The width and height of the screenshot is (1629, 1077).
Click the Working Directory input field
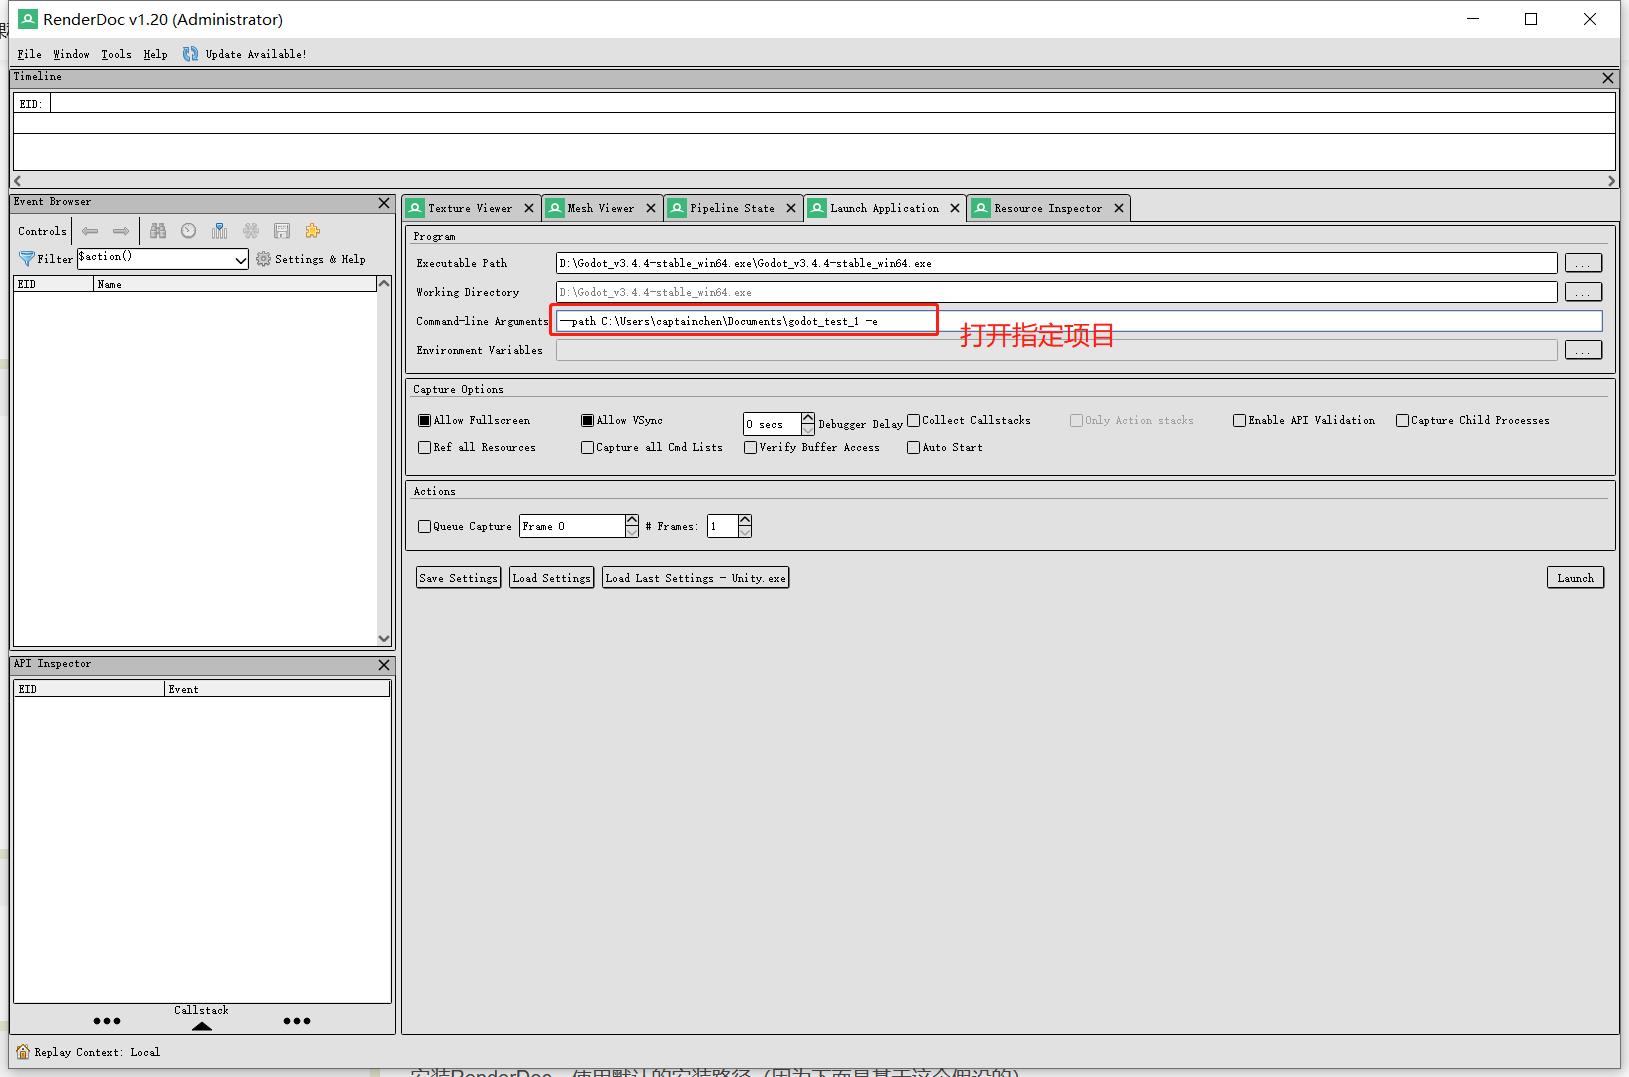click(1056, 292)
